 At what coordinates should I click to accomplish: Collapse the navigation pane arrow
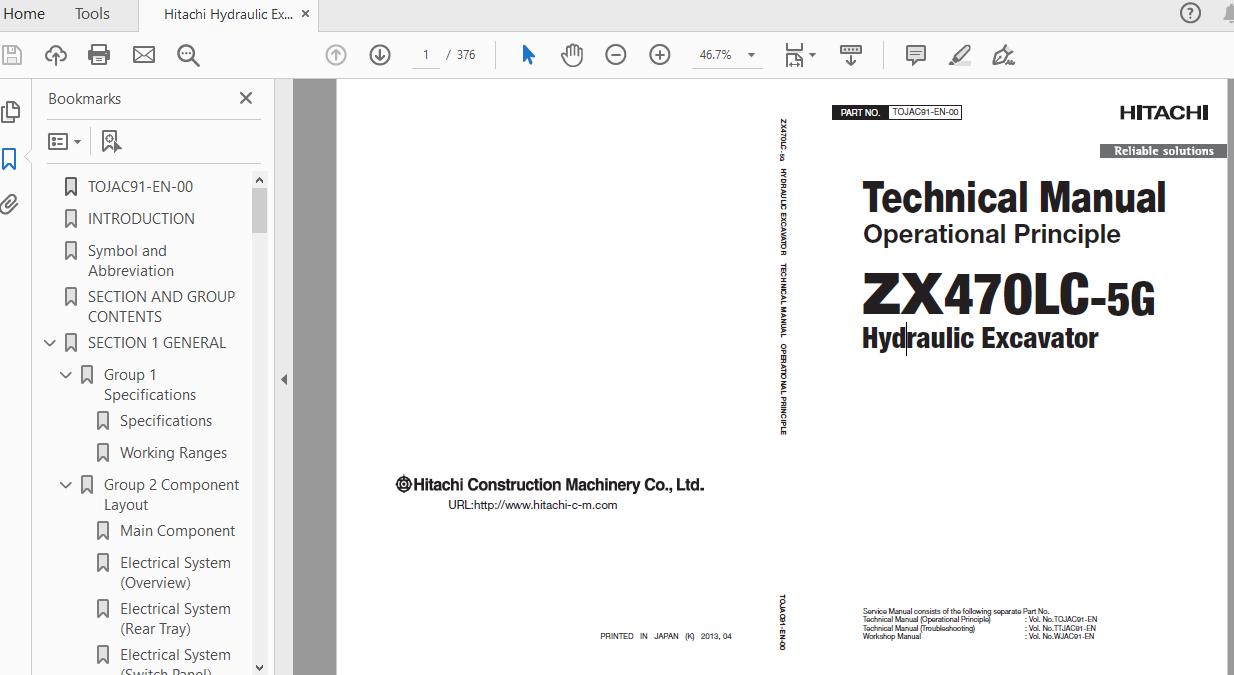pos(284,379)
